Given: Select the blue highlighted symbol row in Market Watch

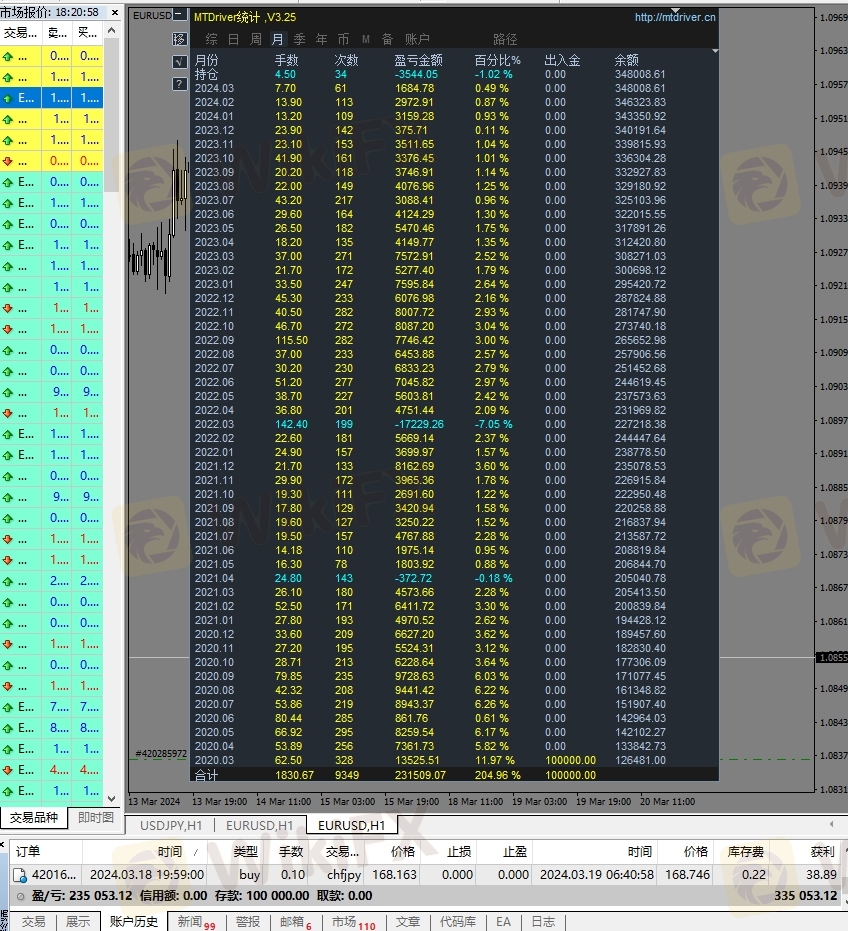Looking at the screenshot, I should pyautogui.click(x=52, y=98).
